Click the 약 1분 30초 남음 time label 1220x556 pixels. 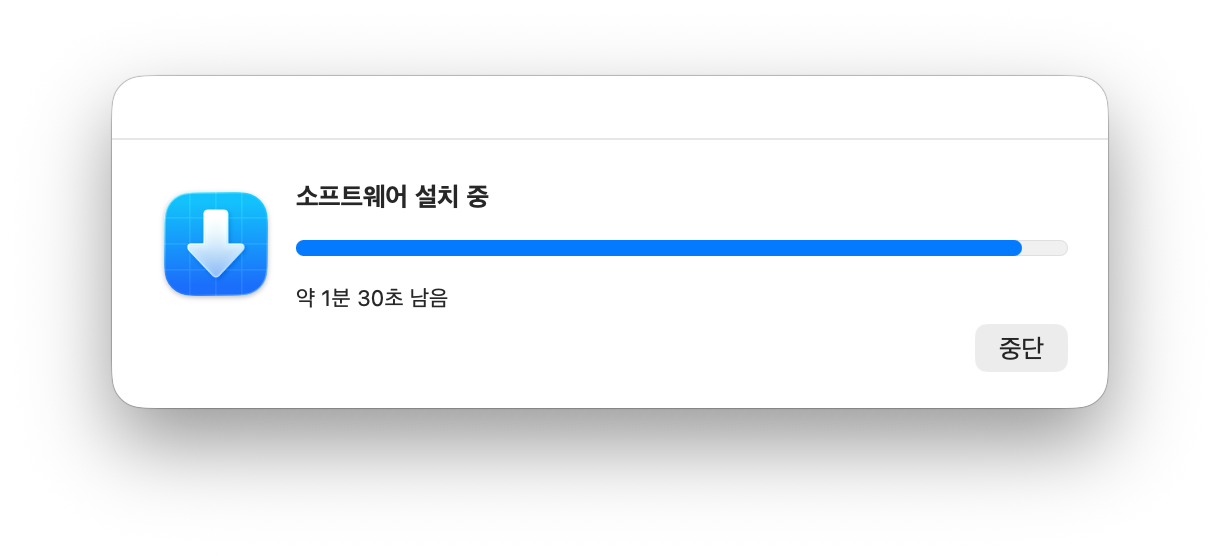372,298
